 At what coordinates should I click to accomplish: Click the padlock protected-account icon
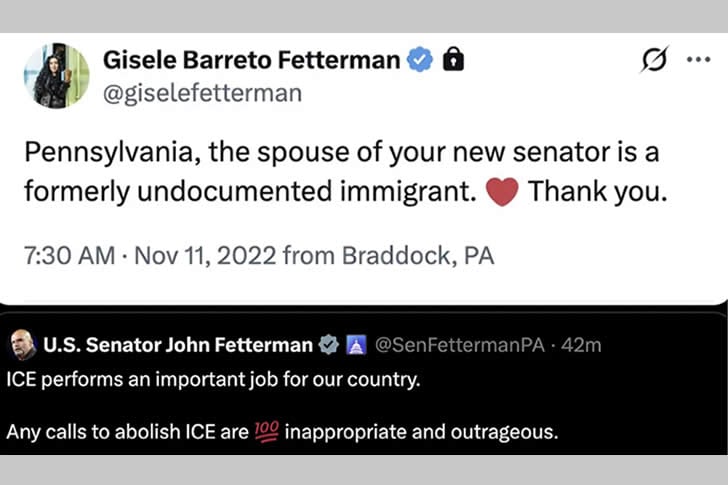(454, 60)
